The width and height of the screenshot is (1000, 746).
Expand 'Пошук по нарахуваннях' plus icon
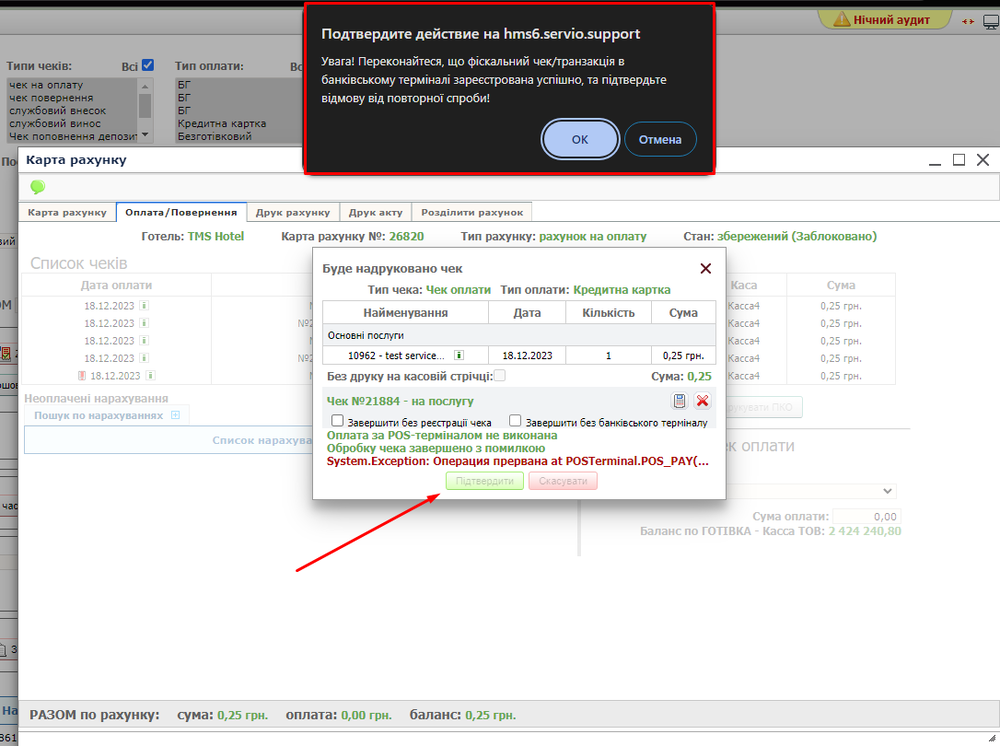coord(175,415)
